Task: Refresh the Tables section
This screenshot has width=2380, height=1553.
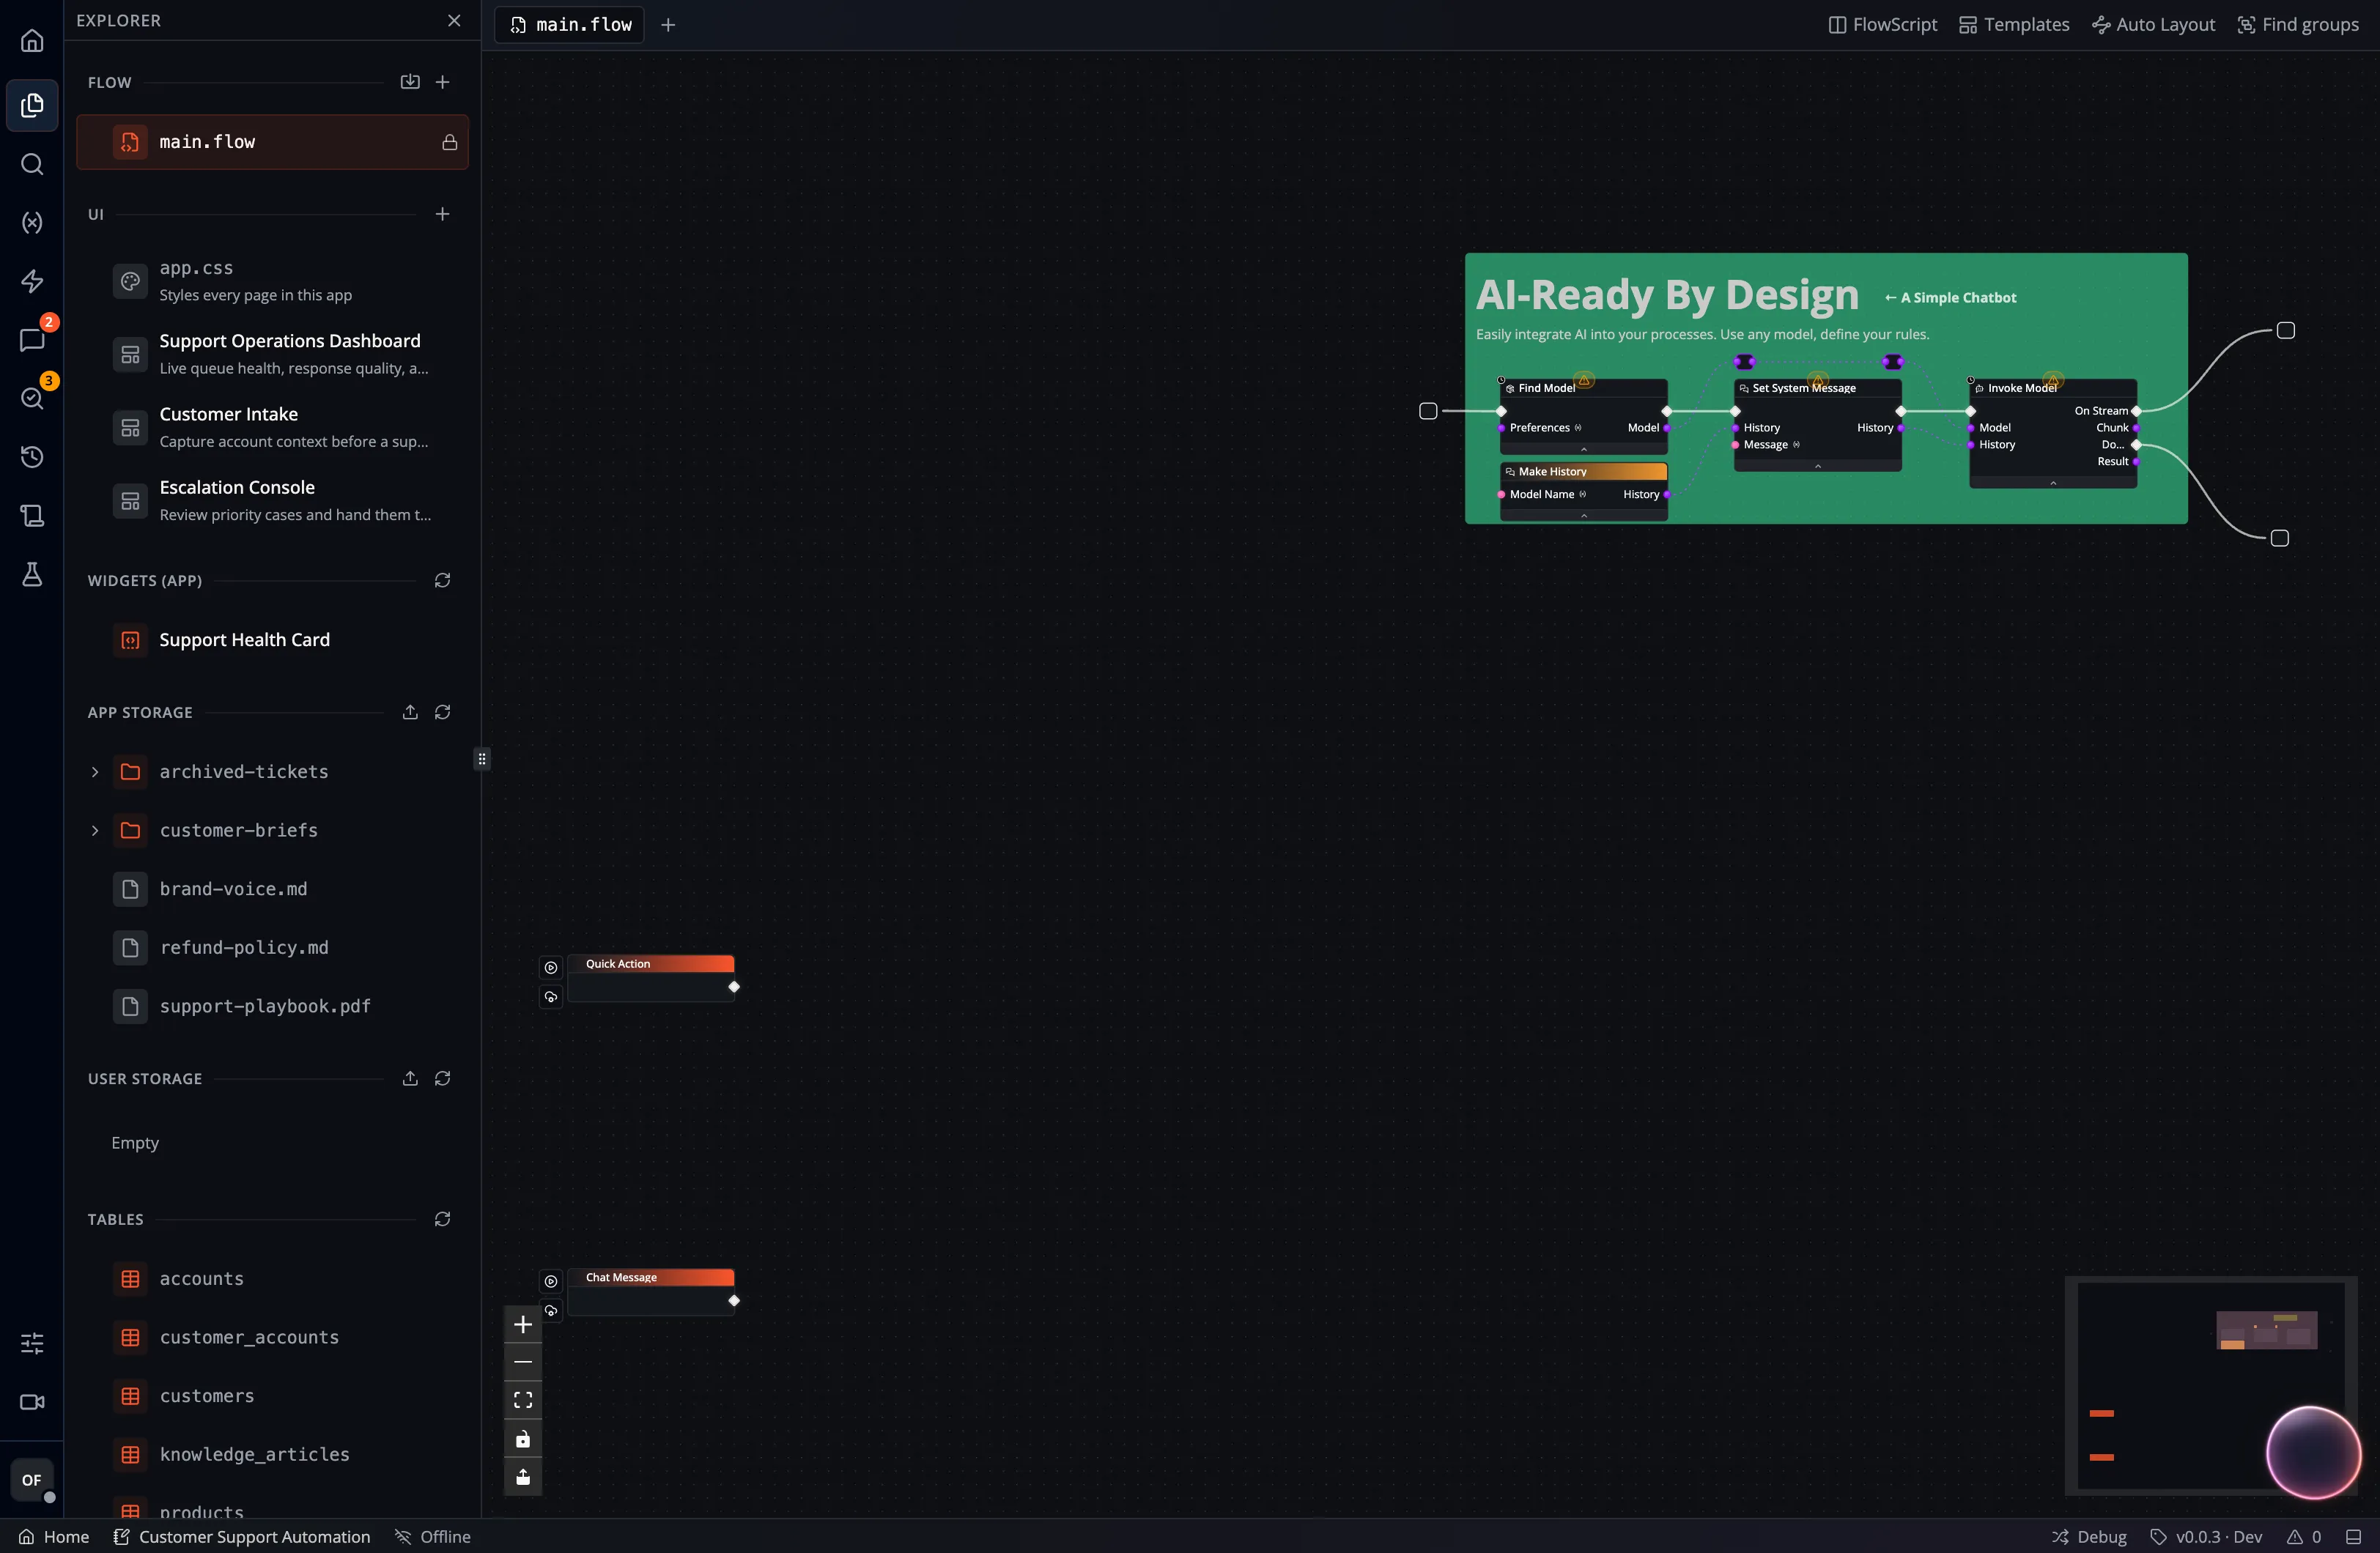Action: click(x=442, y=1219)
